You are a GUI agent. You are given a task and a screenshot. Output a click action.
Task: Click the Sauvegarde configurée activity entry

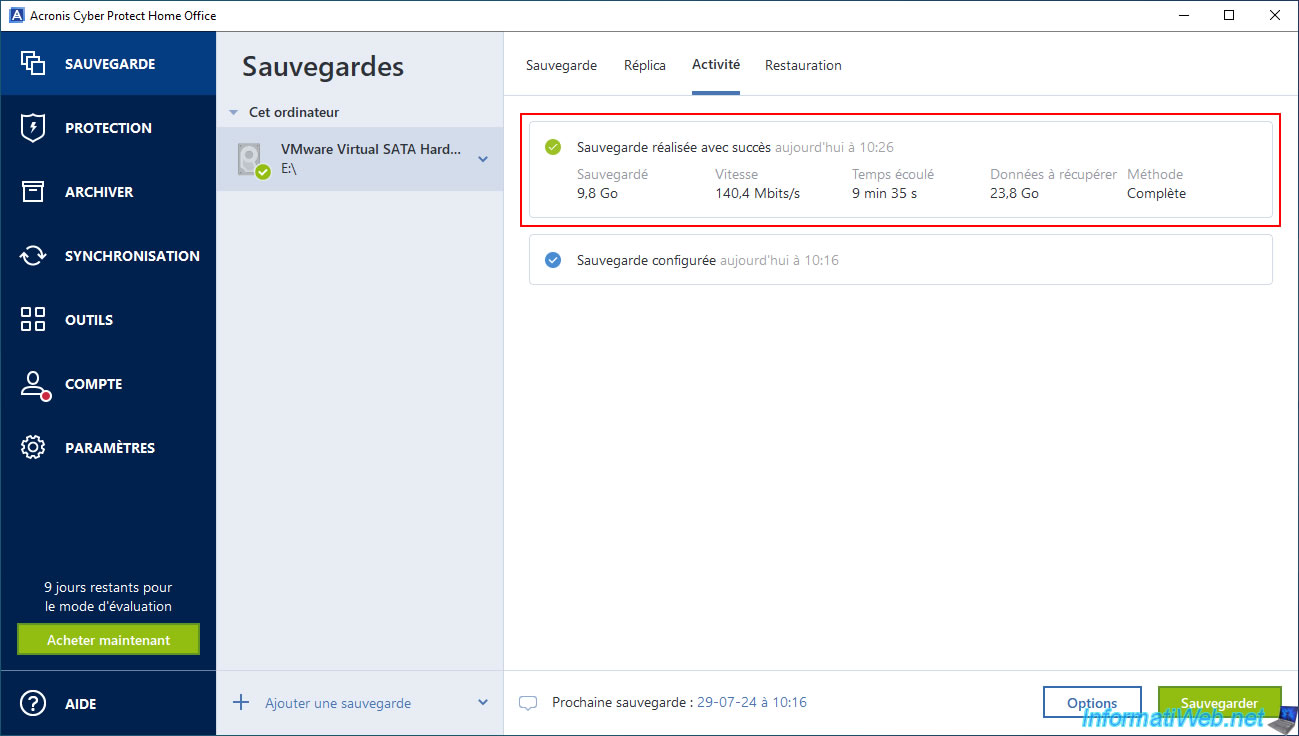click(x=900, y=260)
